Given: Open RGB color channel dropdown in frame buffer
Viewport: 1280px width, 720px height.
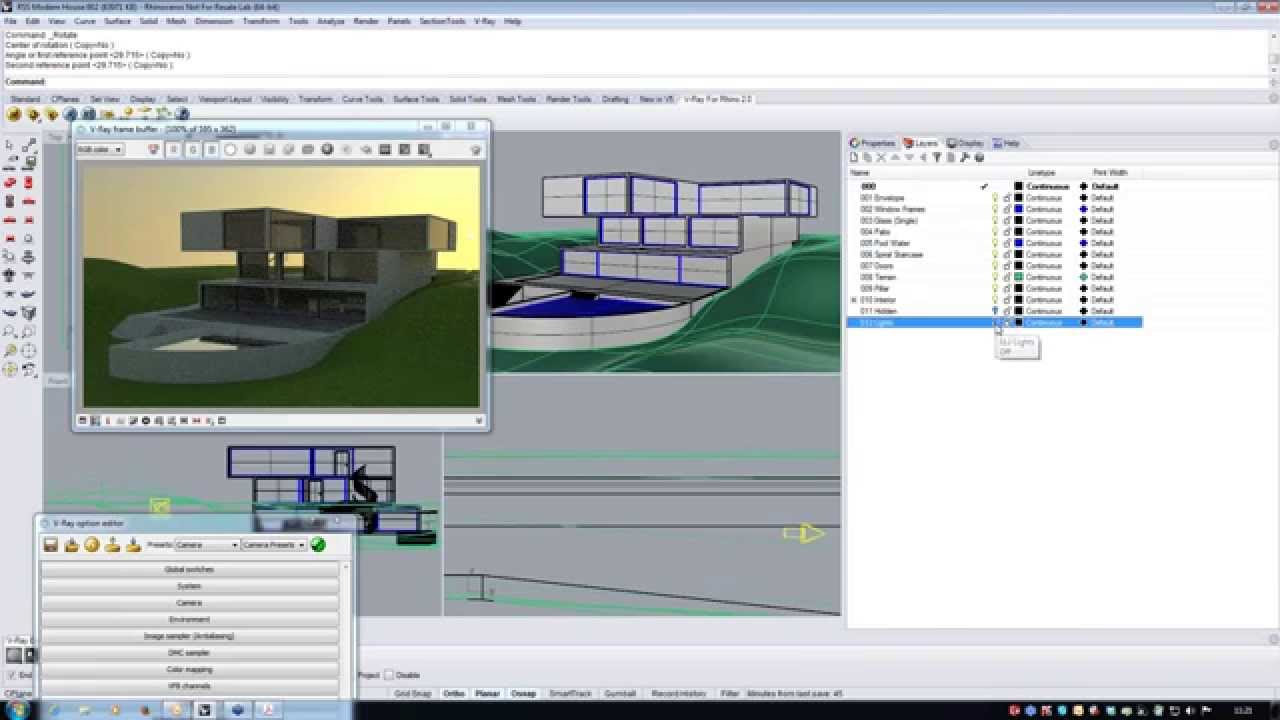Looking at the screenshot, I should [100, 150].
